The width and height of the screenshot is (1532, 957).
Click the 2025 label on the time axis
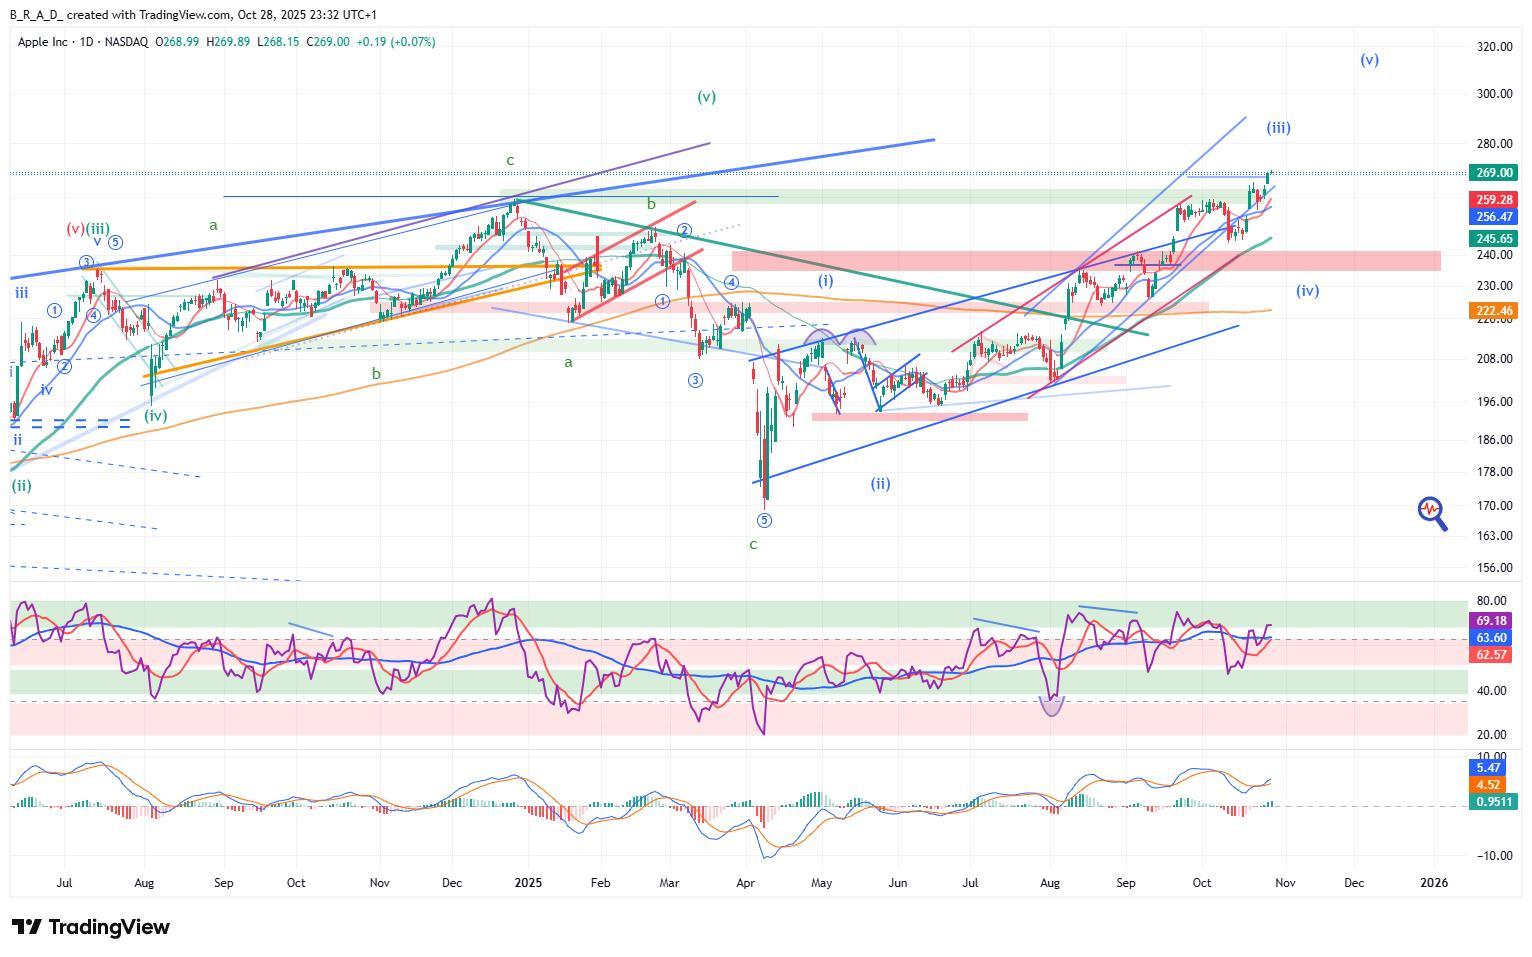click(x=527, y=883)
